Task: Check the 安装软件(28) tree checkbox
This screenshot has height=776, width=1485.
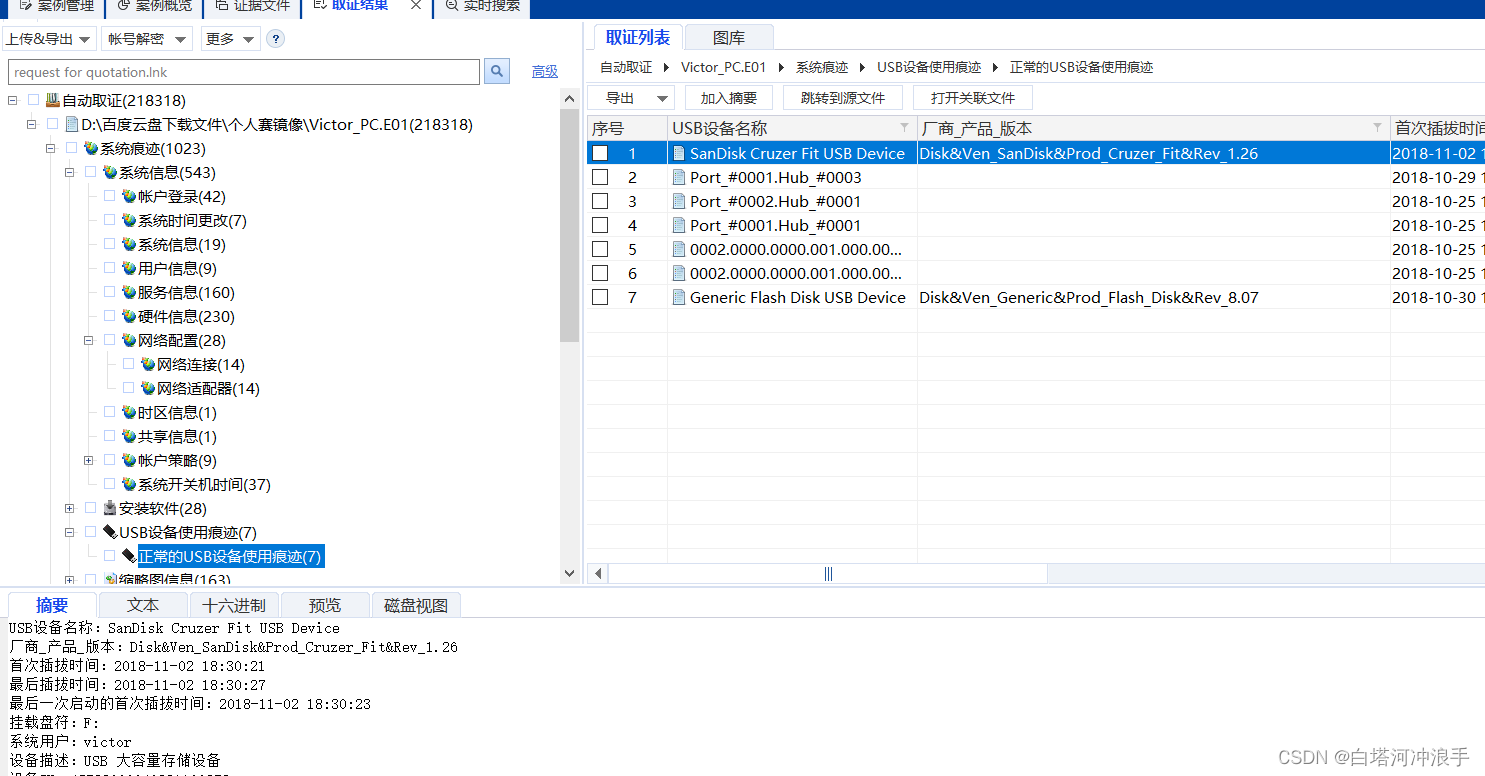Action: [90, 508]
